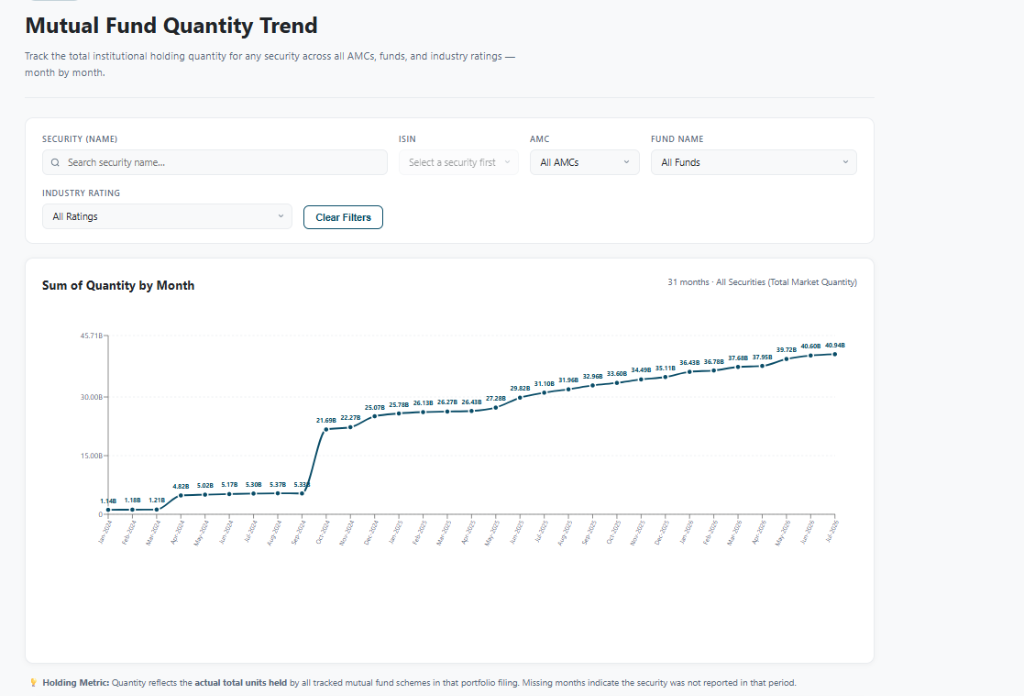The image size is (1024, 696).
Task: Click the chevron icon in All AMCs dropdown
Action: pos(626,162)
